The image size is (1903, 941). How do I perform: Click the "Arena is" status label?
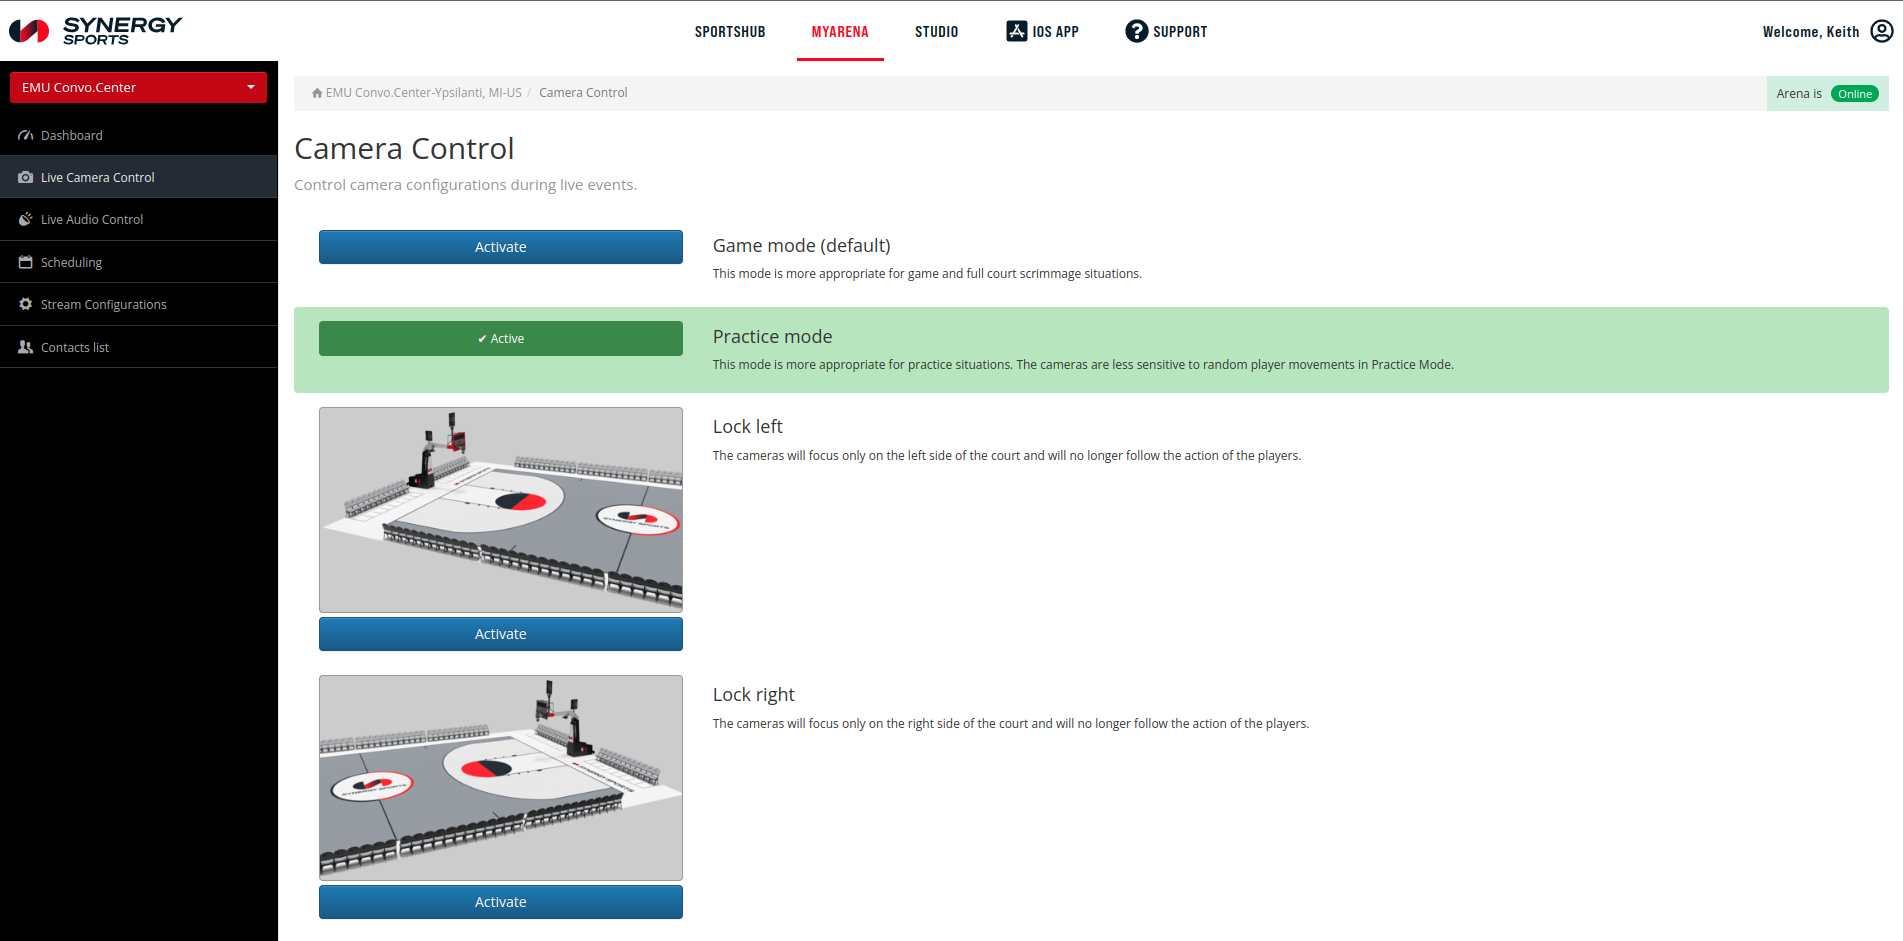click(1799, 94)
